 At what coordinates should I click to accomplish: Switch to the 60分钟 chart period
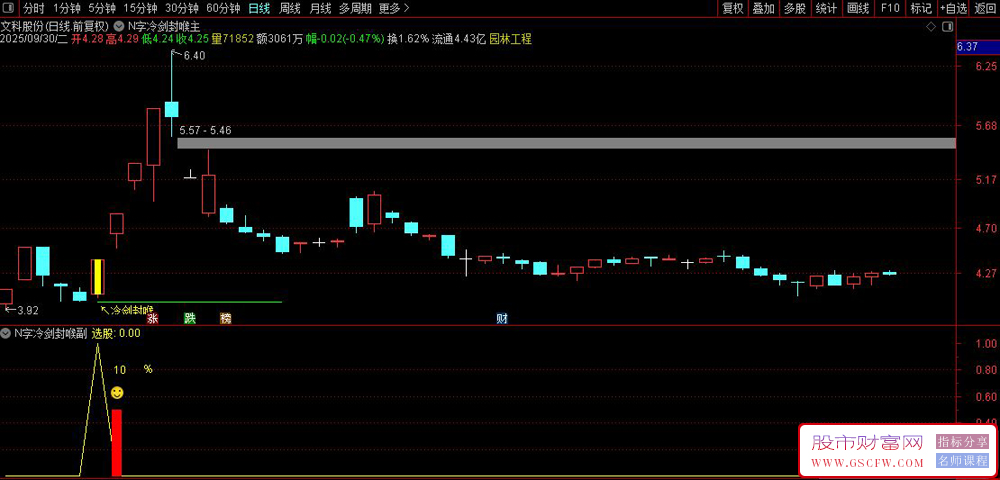(x=223, y=8)
